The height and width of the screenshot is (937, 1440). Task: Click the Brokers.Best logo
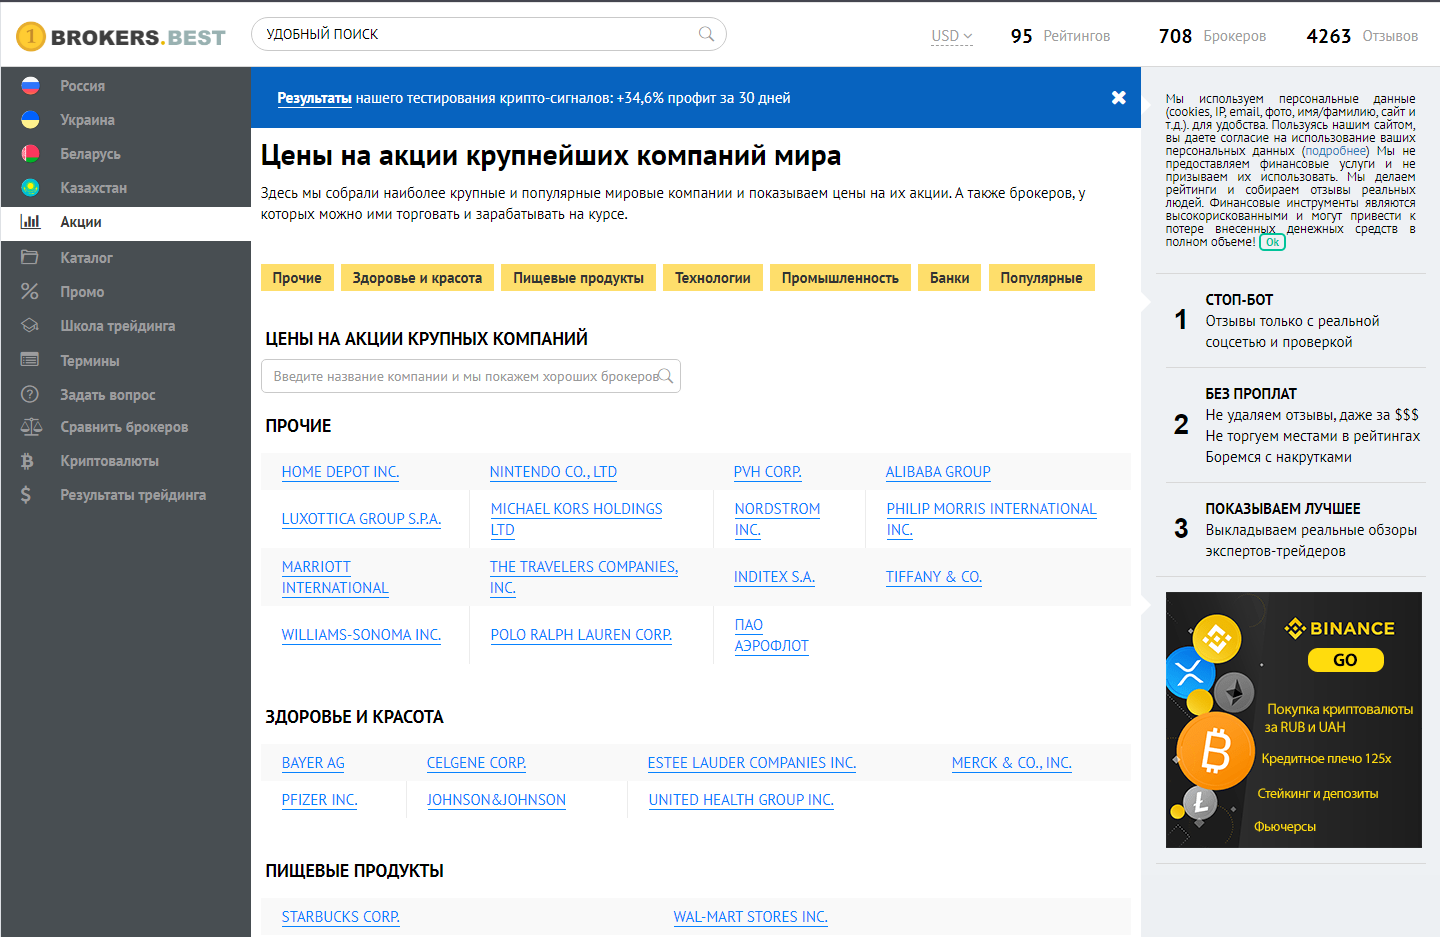121,37
